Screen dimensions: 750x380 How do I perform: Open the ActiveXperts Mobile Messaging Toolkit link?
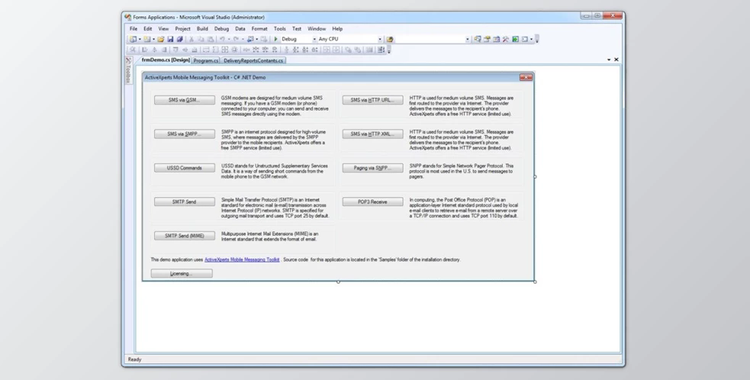242,259
